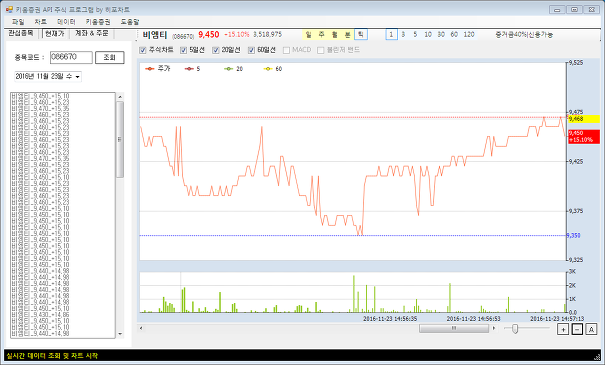Click the window resize grip icon

[x=597, y=357]
